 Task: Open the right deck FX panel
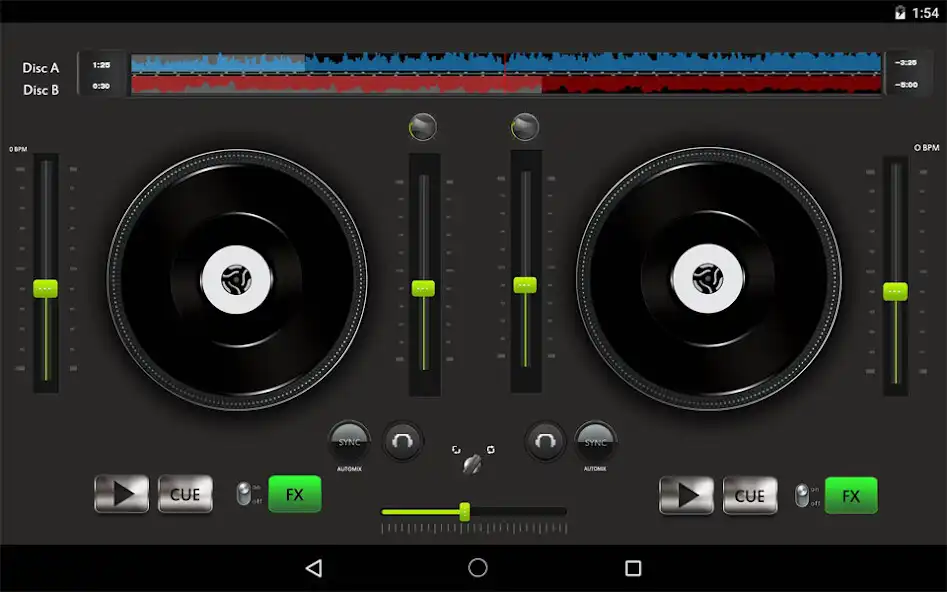851,495
